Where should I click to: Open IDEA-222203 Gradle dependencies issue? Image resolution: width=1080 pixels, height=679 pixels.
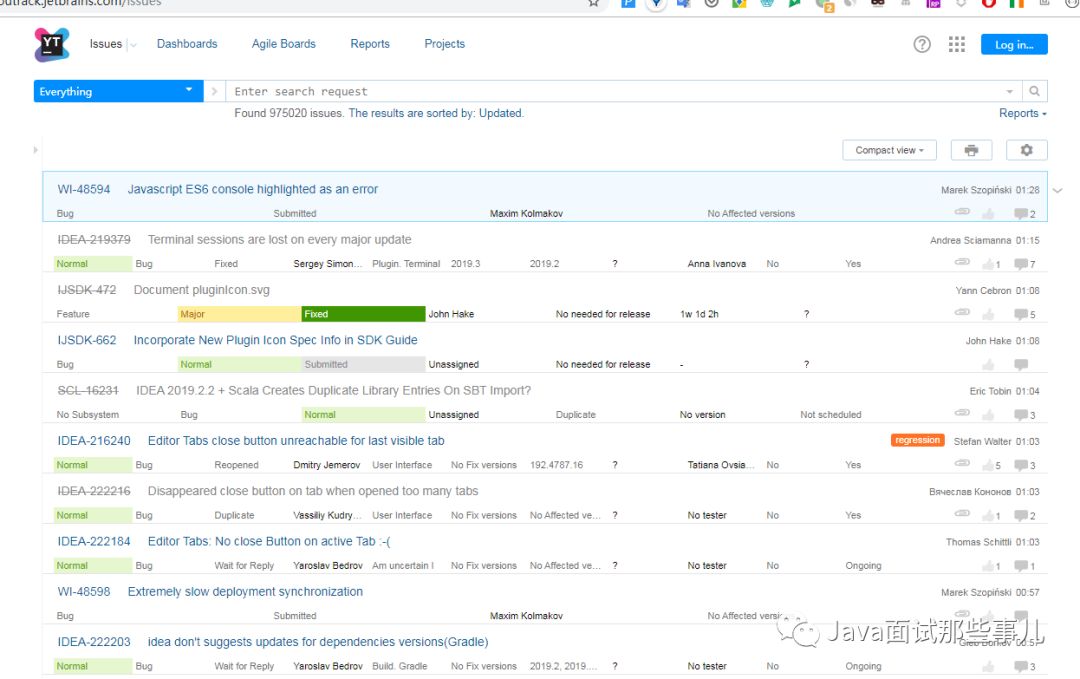pyautogui.click(x=318, y=642)
